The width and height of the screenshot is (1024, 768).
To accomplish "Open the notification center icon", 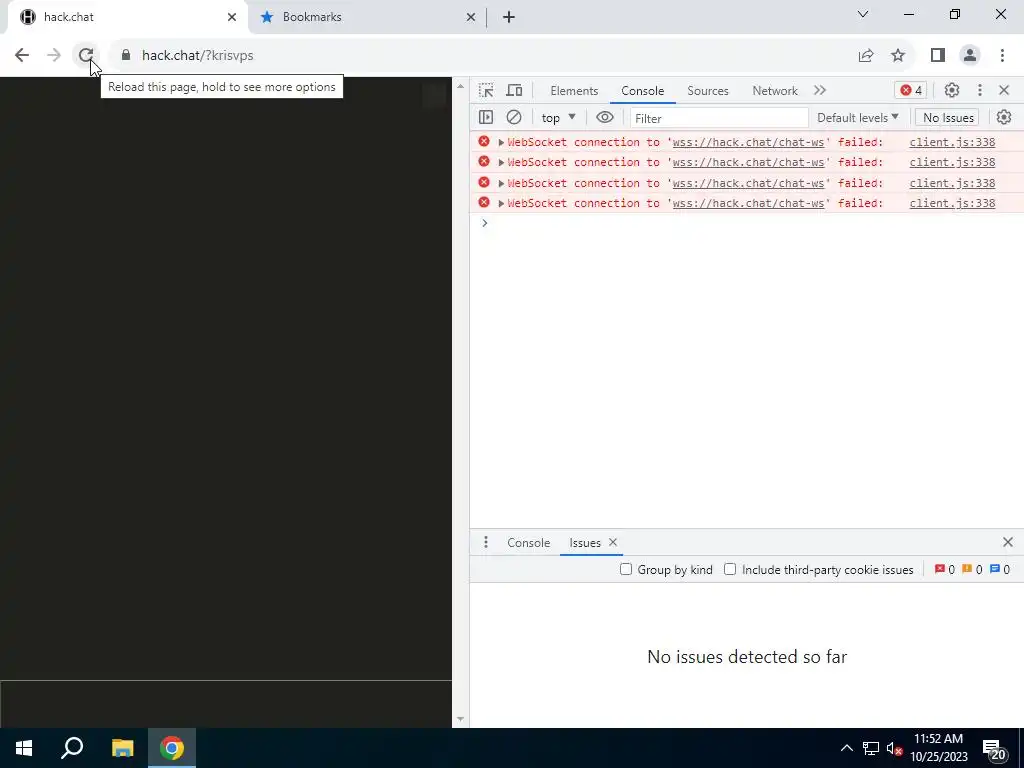I will (995, 750).
